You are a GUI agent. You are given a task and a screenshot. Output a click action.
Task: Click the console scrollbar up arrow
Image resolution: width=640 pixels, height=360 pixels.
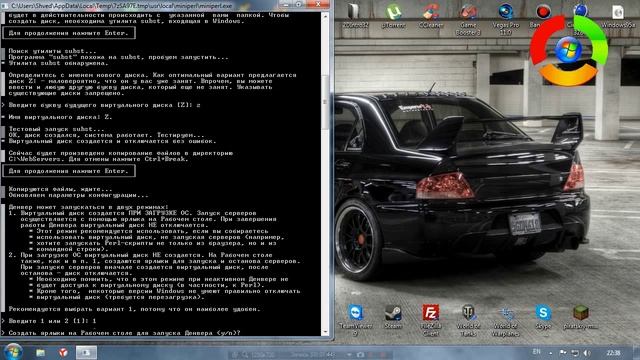coord(325,16)
